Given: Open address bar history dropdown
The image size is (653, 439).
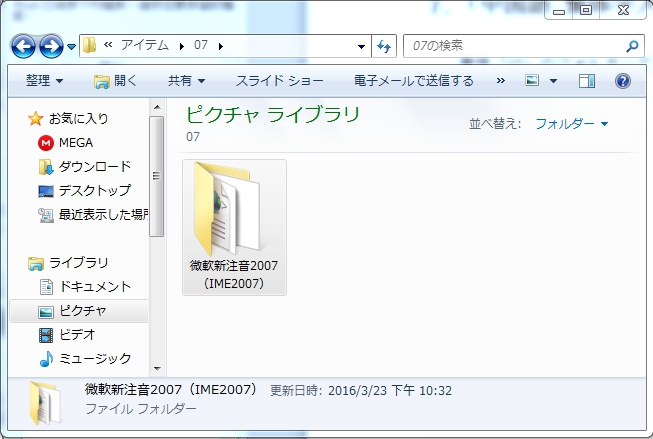Looking at the screenshot, I should (x=361, y=46).
